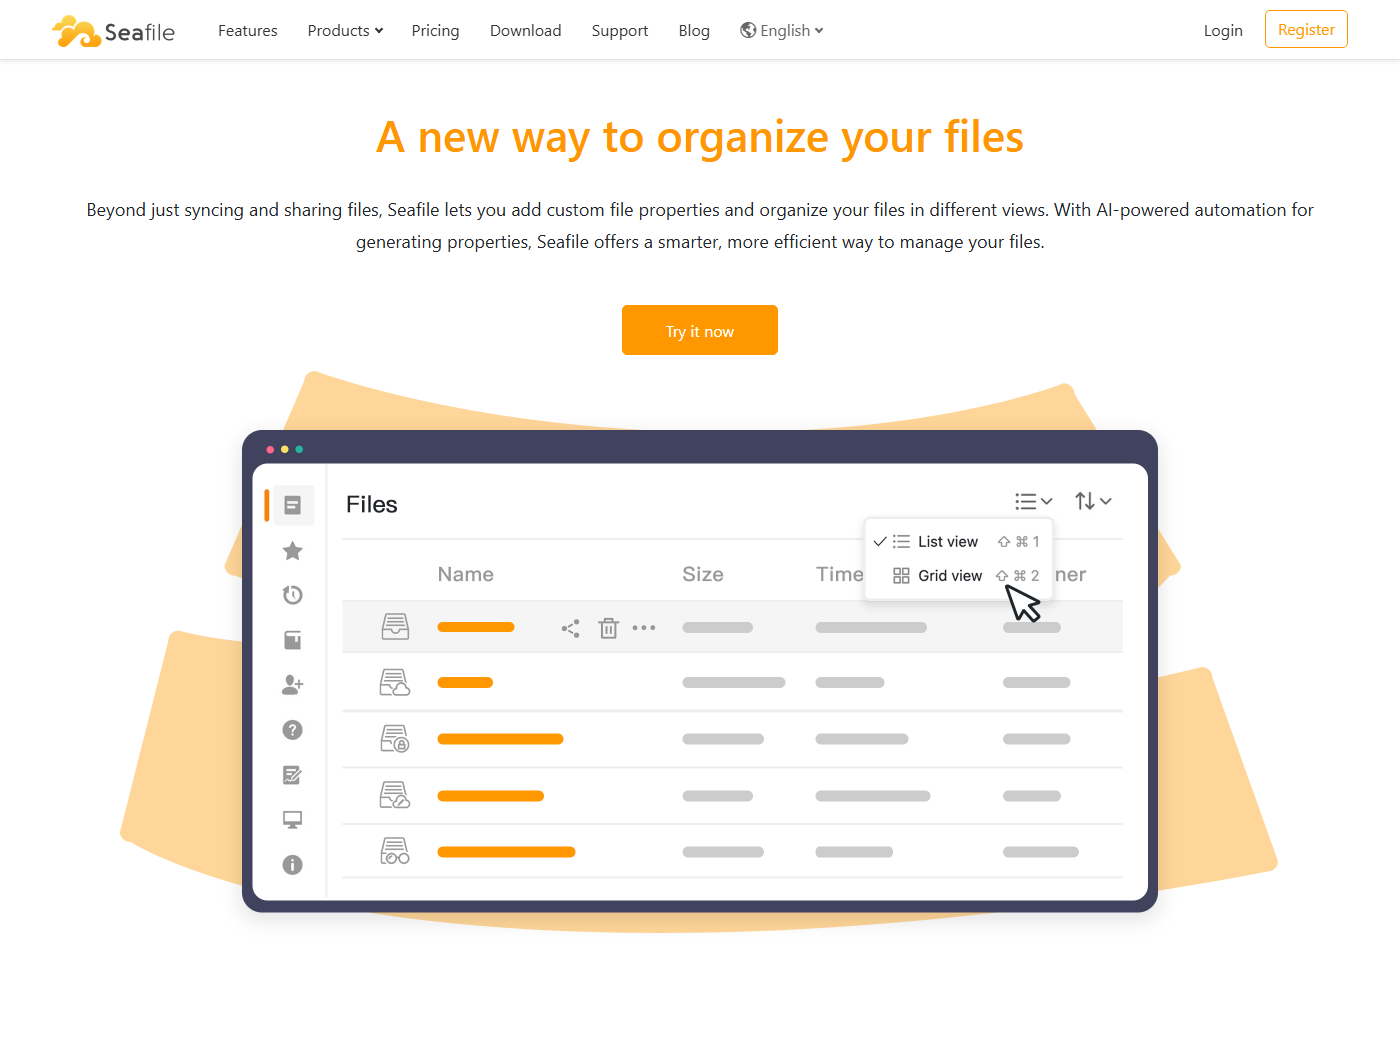Click the Try it now button
1400x1040 pixels.
(700, 330)
